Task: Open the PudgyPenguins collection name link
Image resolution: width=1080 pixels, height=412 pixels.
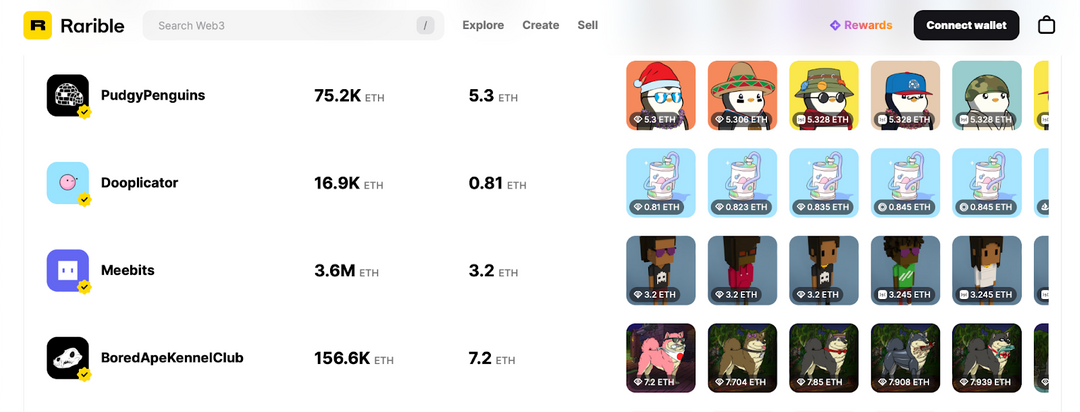Action: (x=153, y=95)
